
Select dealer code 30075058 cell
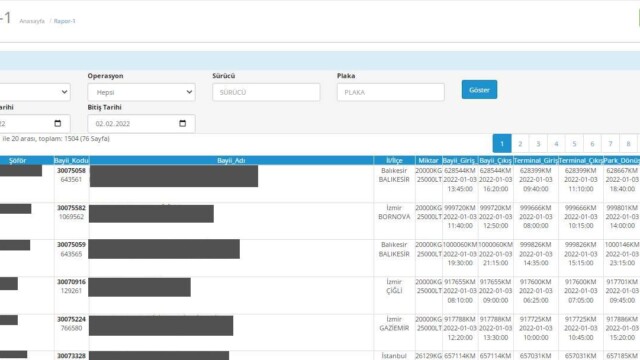[71, 183]
